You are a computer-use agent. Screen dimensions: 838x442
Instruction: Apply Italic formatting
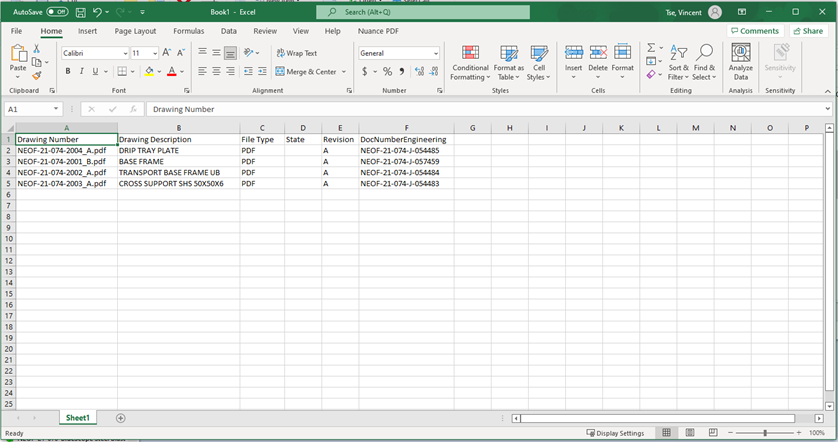coord(81,71)
